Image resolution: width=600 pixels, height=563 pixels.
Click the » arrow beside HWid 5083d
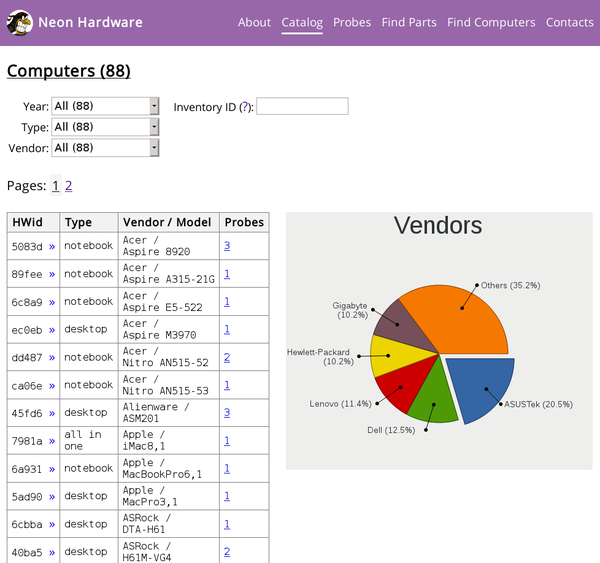point(52,246)
